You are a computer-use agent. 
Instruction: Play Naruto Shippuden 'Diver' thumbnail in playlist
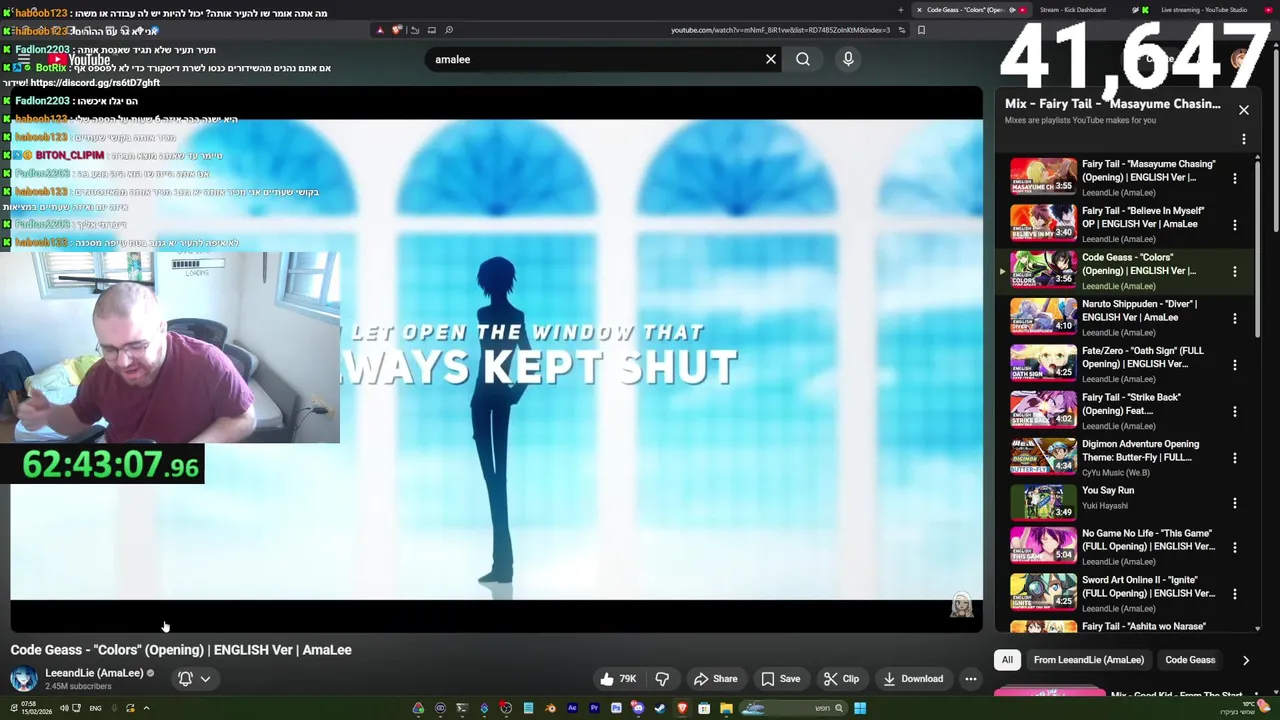[1043, 317]
